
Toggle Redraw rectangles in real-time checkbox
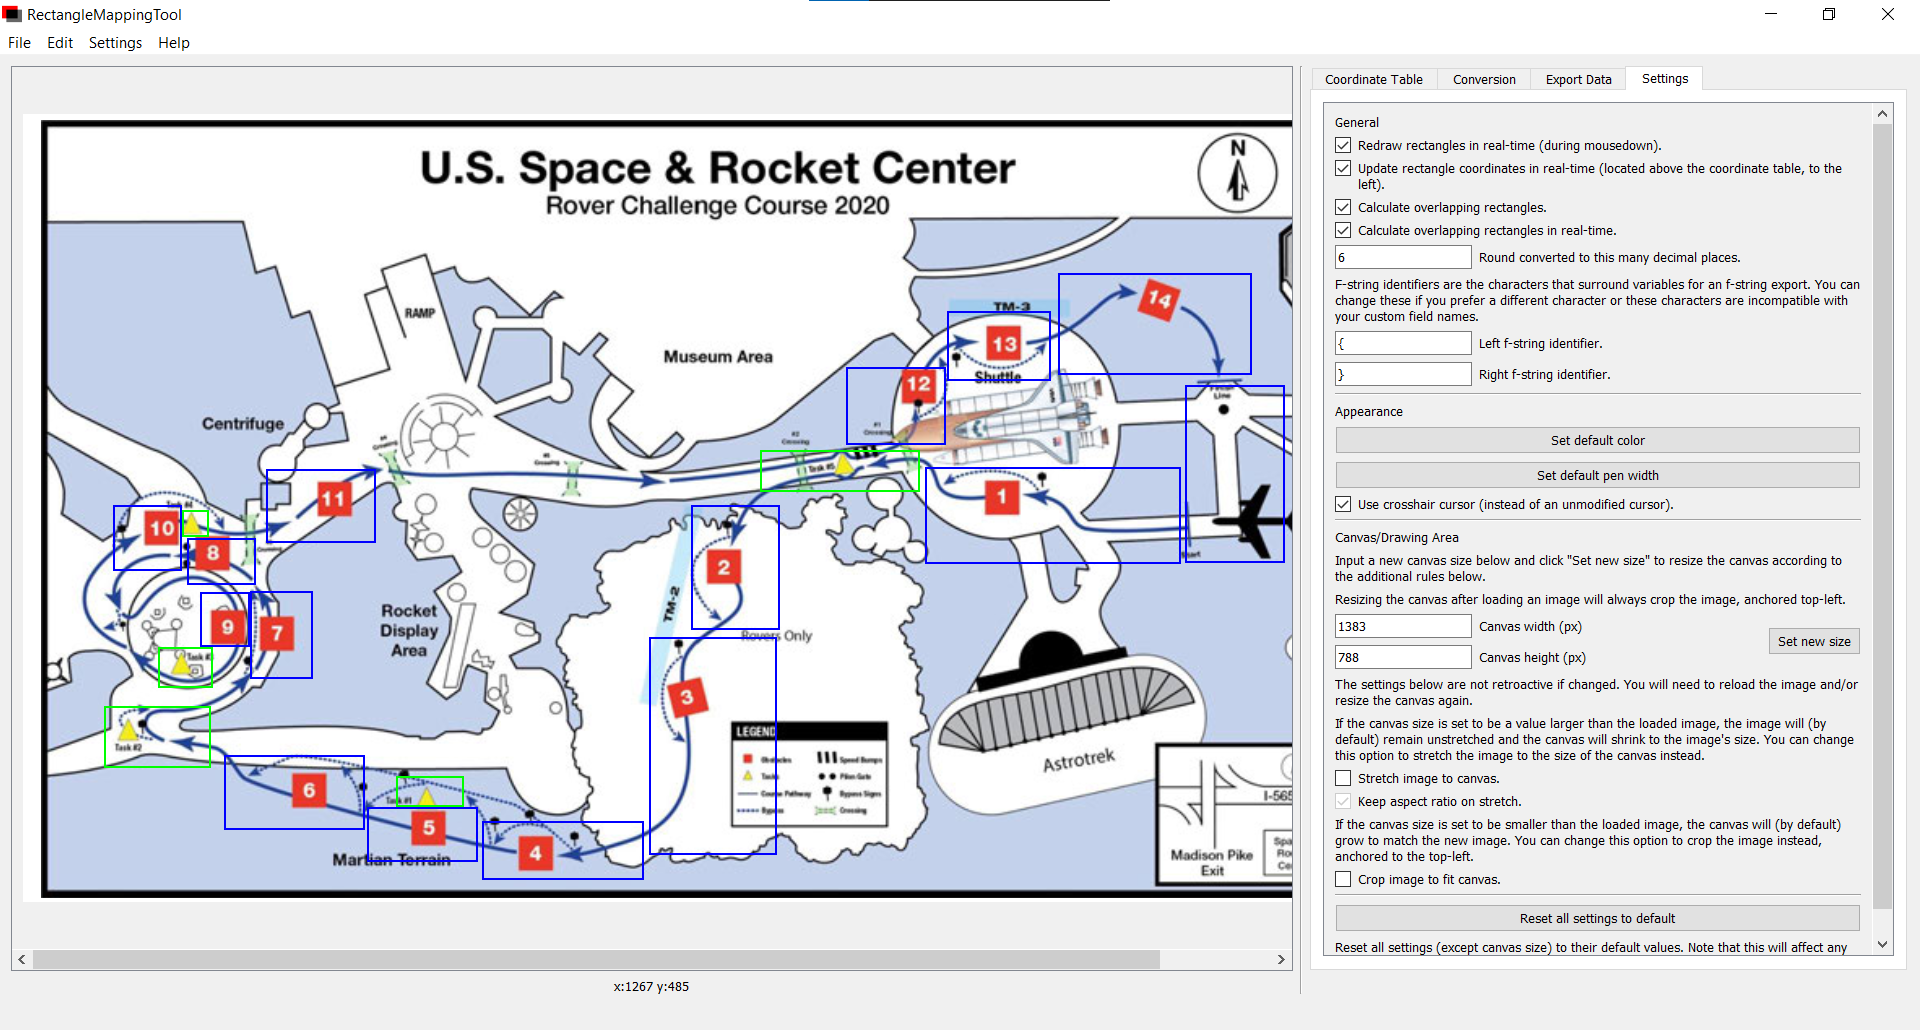(x=1343, y=146)
